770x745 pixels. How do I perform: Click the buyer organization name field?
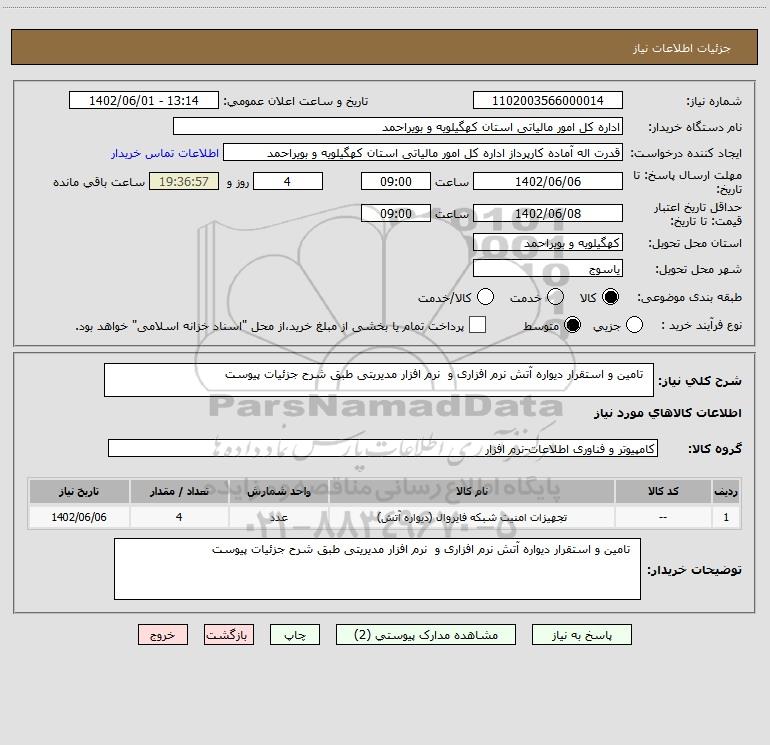(398, 127)
